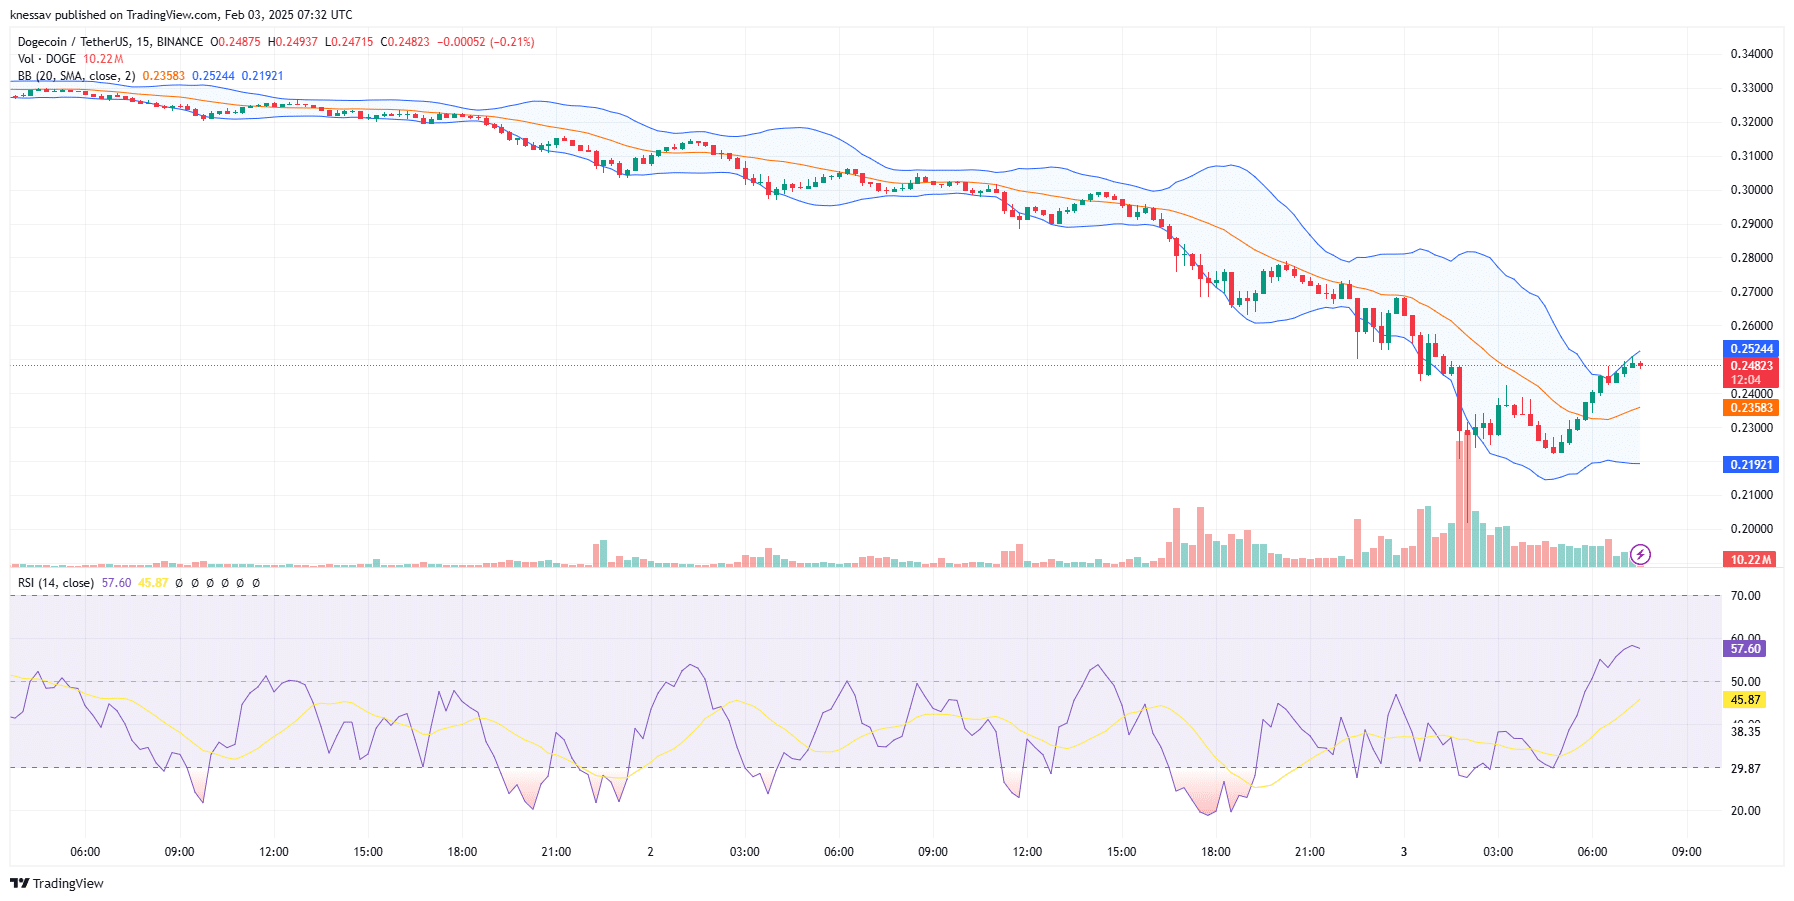Screen dimensions: 1794x901
Task: Click yellow 45.87 value in RSI legend
Action: click(x=153, y=583)
